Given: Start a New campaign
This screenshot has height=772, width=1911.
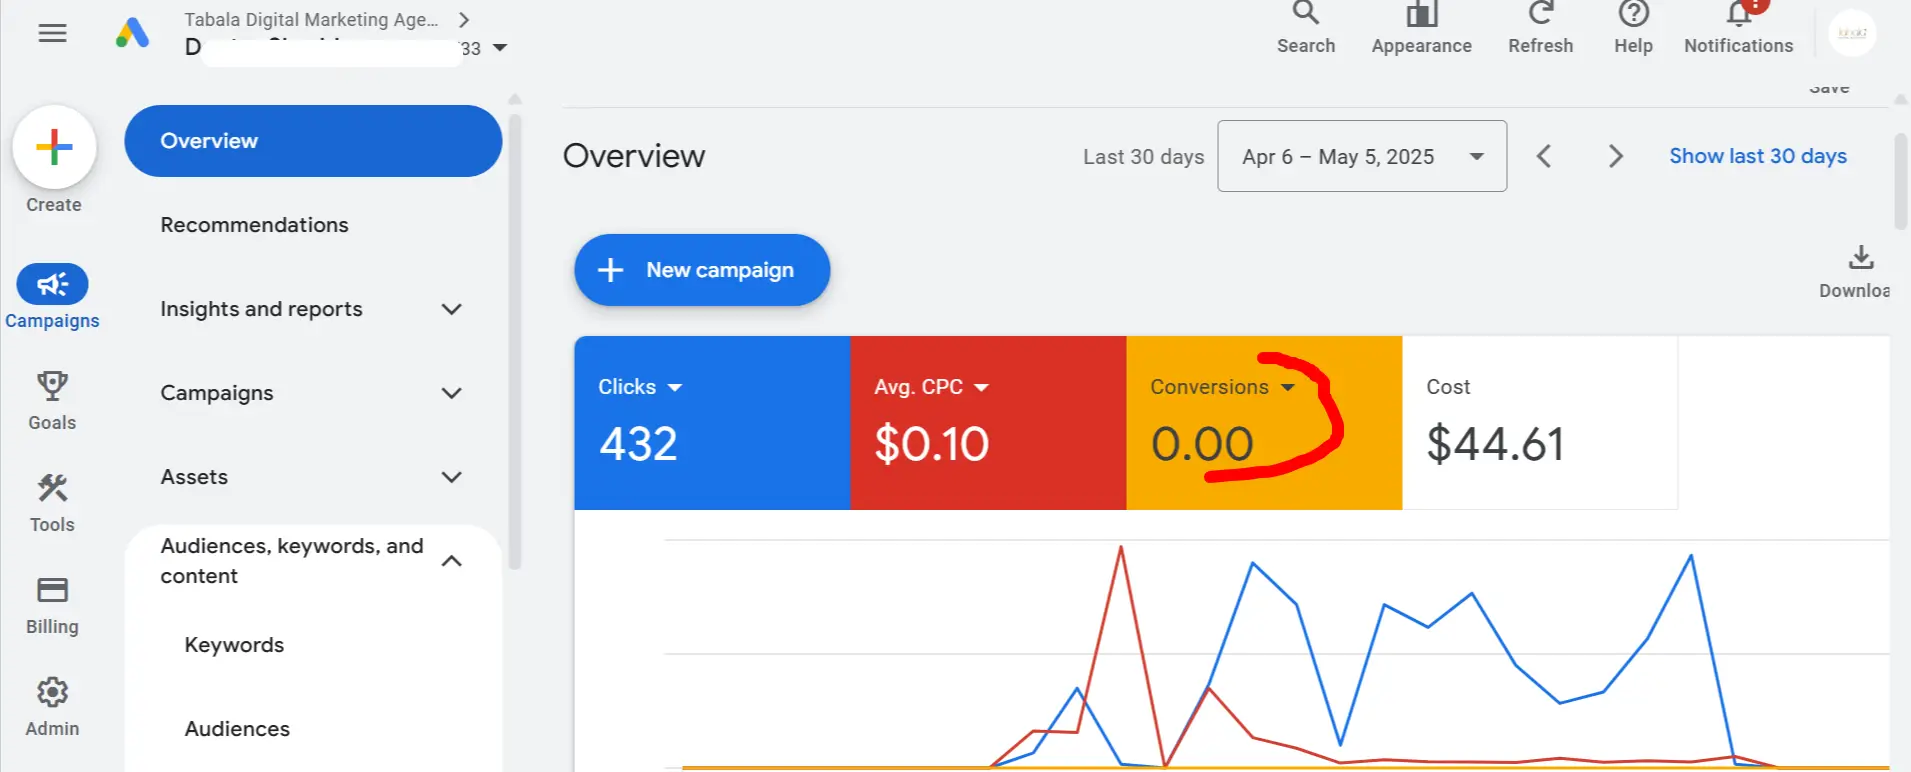Looking at the screenshot, I should click(x=702, y=270).
